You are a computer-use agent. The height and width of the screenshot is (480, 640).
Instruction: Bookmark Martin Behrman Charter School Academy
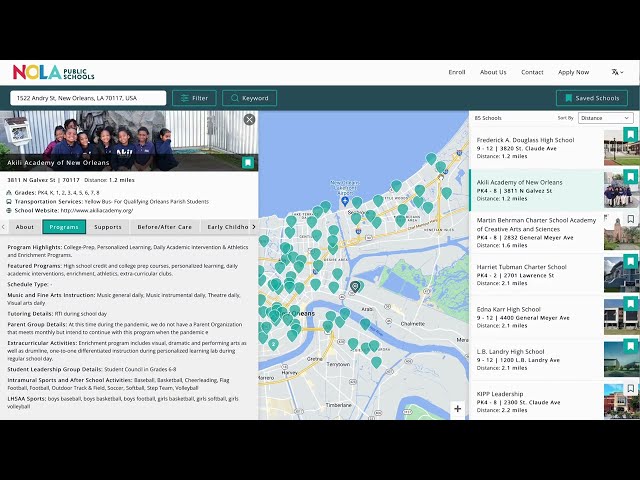[x=631, y=219]
